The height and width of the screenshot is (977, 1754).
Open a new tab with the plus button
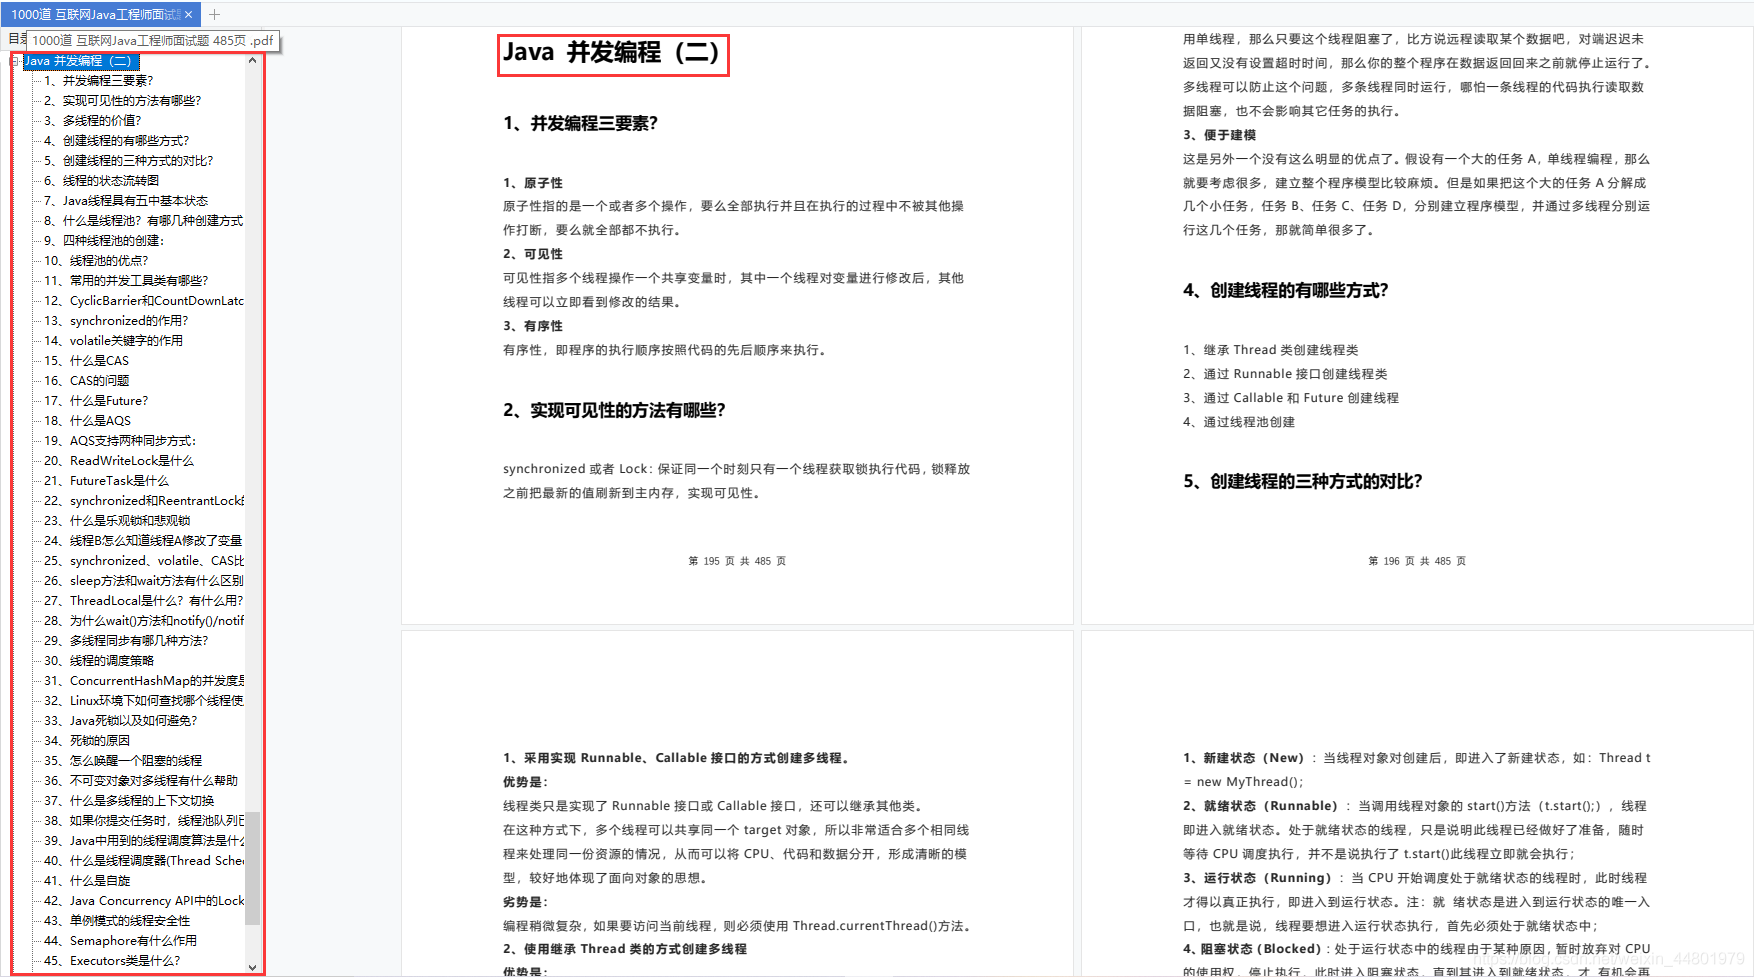pos(214,14)
